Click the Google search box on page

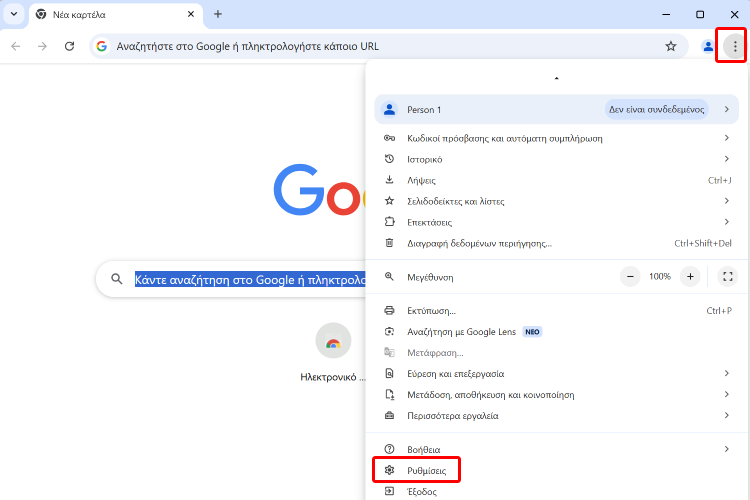point(231,279)
